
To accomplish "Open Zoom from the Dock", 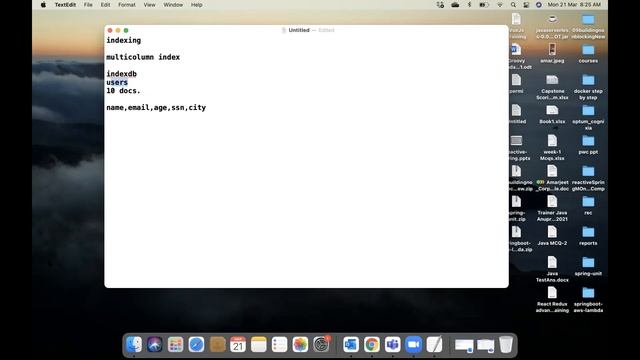I will 413,344.
